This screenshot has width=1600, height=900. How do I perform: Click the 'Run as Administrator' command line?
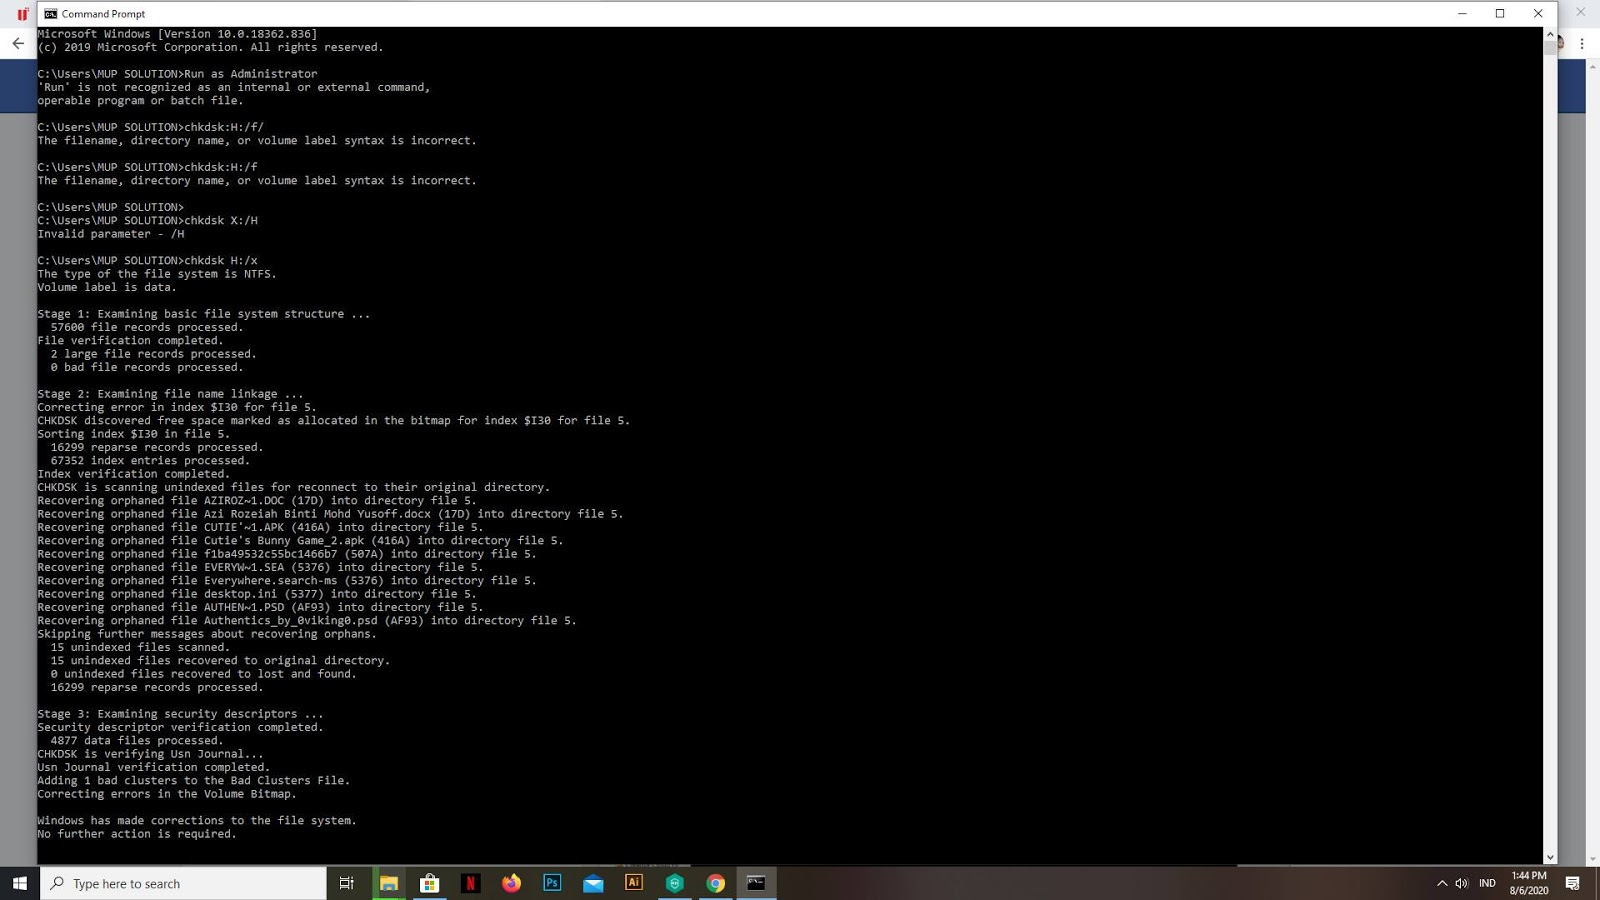tap(177, 74)
